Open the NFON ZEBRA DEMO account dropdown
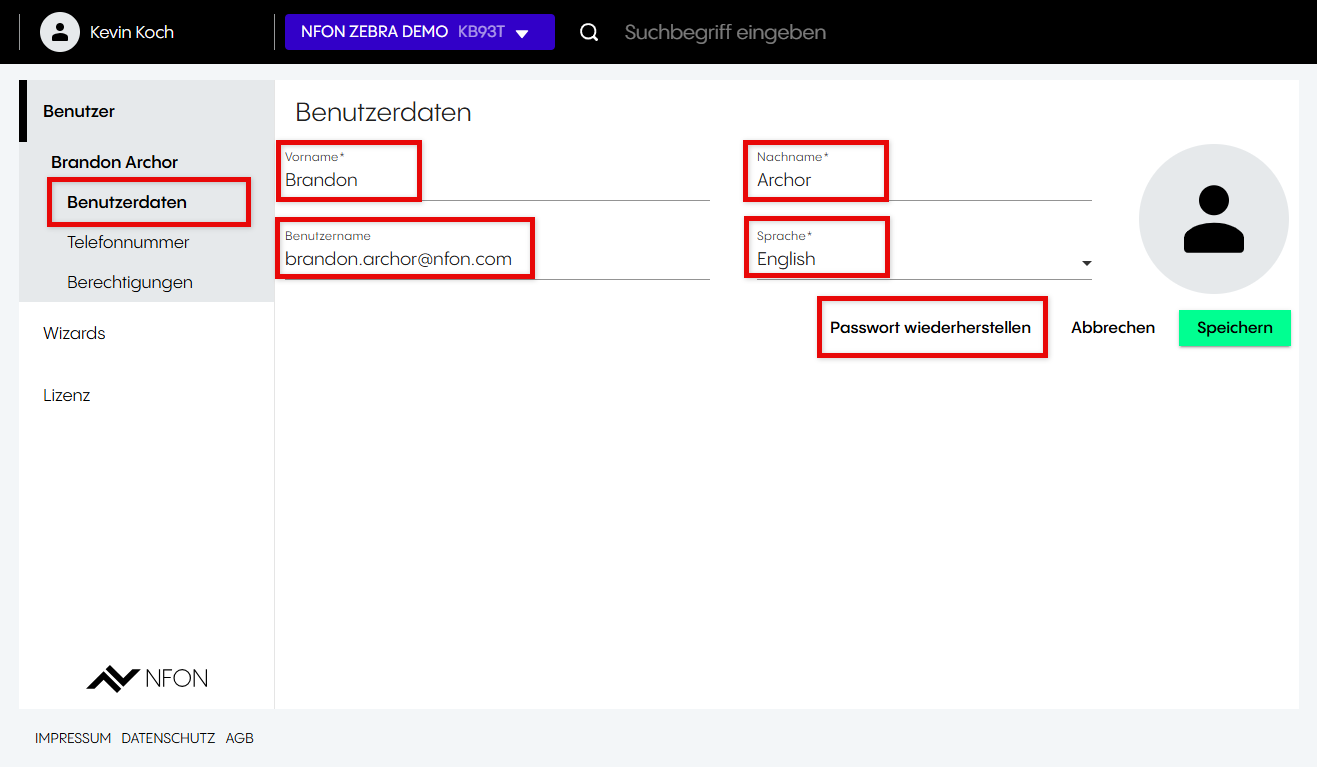This screenshot has width=1317, height=767. [x=419, y=32]
